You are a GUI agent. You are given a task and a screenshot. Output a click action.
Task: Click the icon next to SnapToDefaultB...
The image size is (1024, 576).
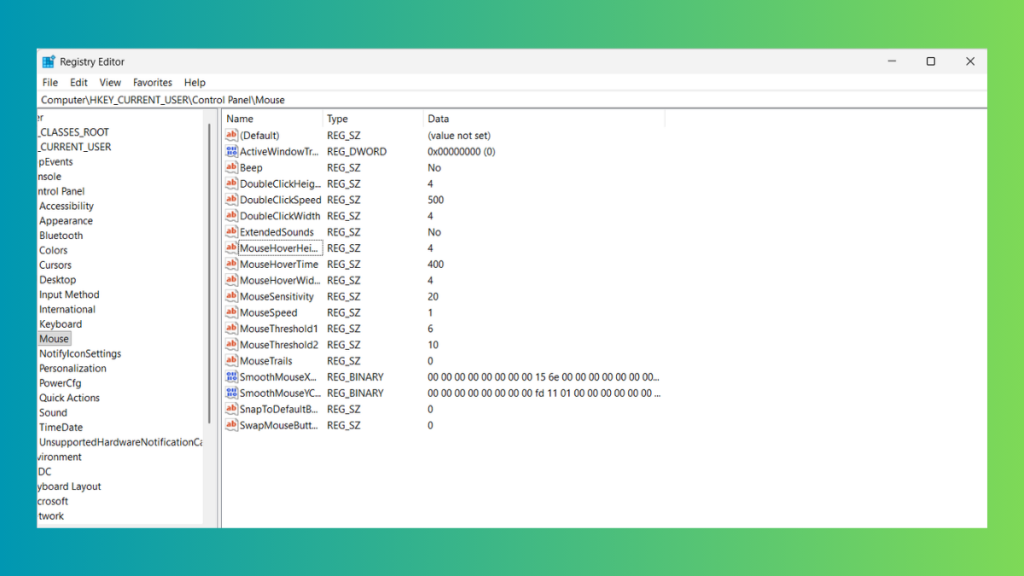pos(231,409)
